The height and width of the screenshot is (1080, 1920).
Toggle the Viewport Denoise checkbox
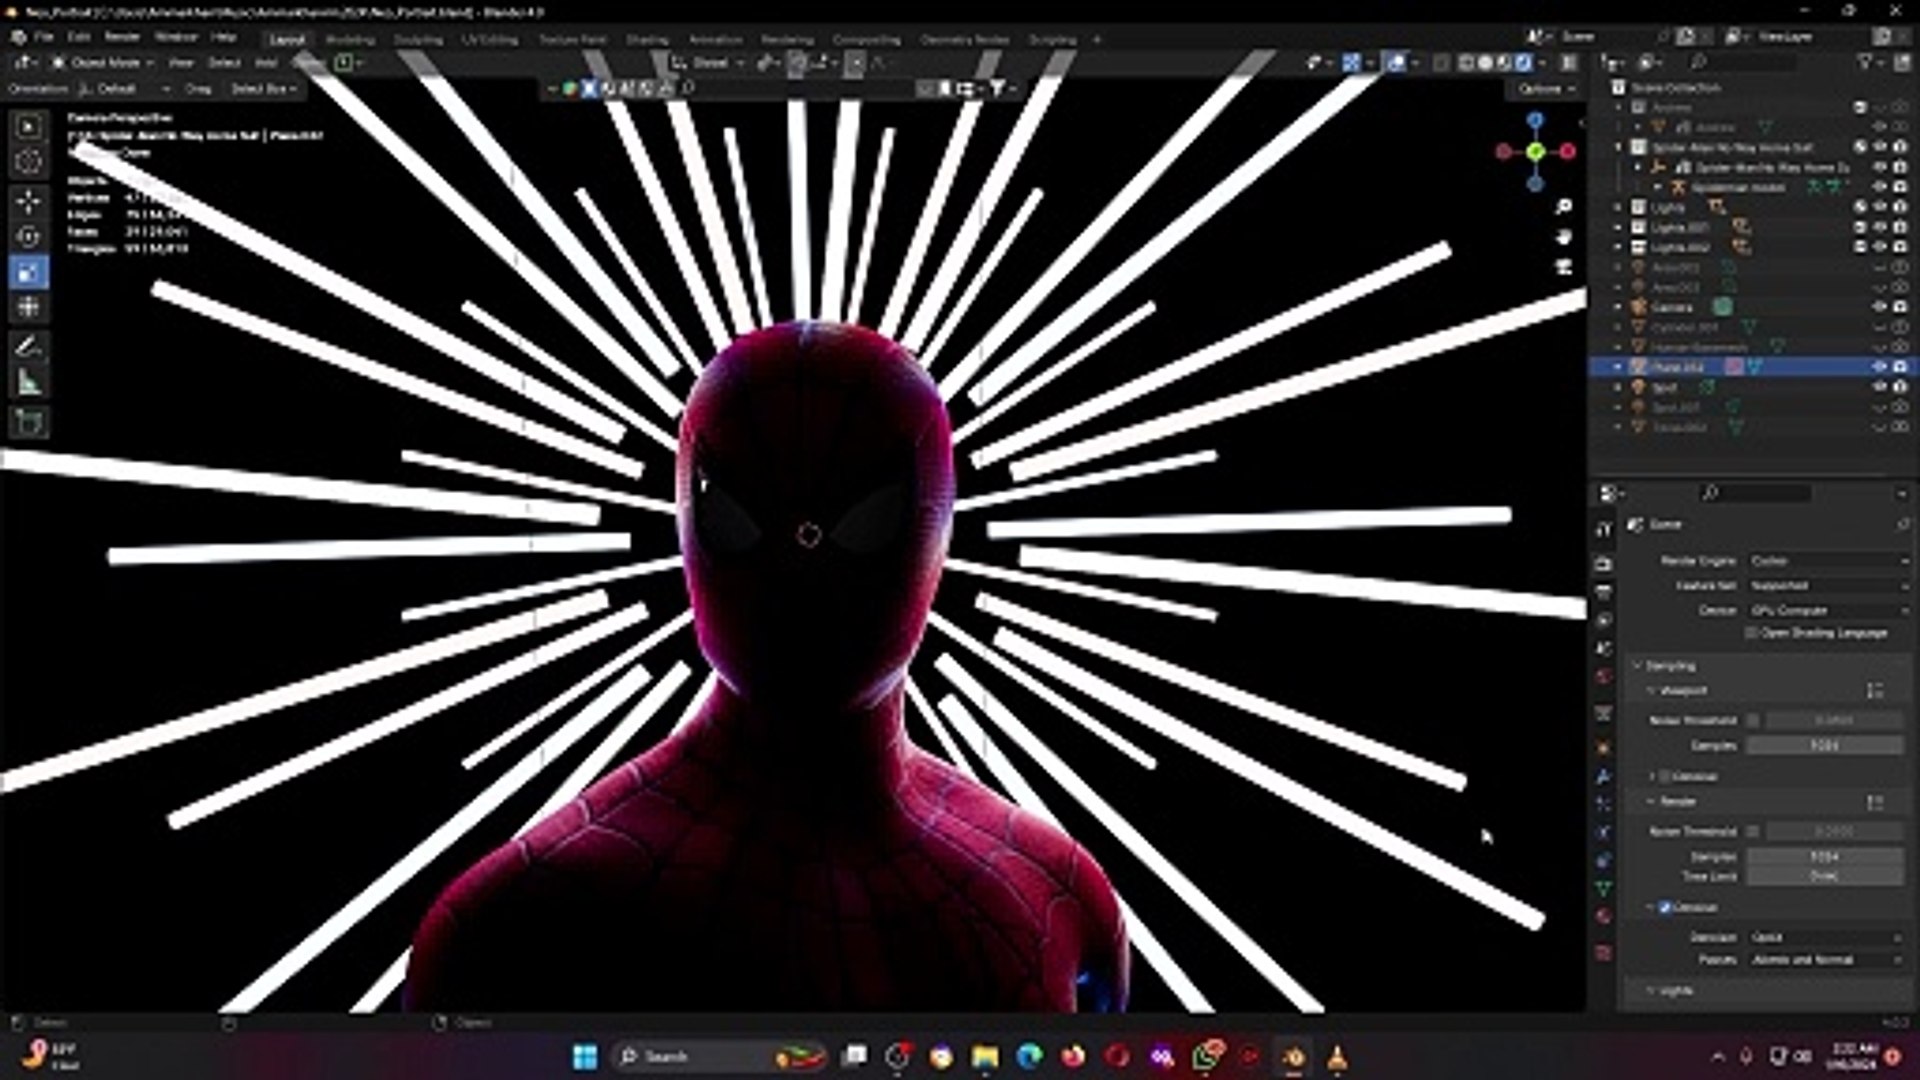1665,776
